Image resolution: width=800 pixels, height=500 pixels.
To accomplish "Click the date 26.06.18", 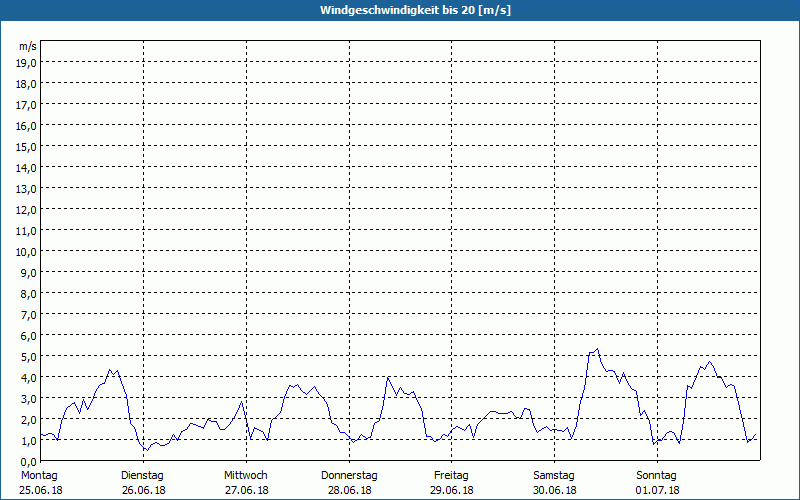I will click(x=144, y=490).
